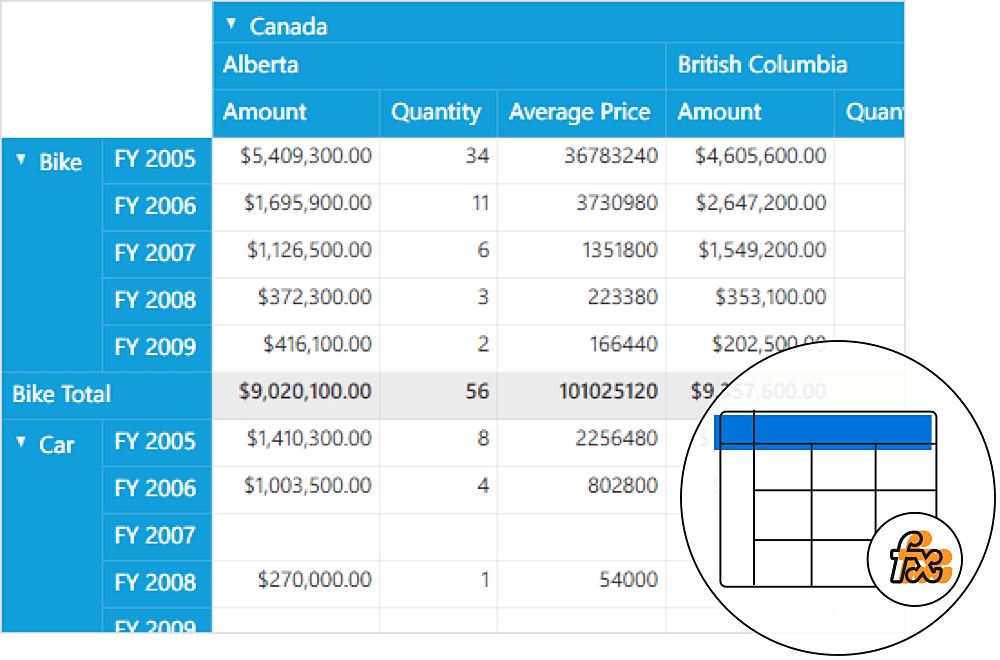Select the Car FY 2006 row header
The image size is (1000, 660).
click(156, 488)
